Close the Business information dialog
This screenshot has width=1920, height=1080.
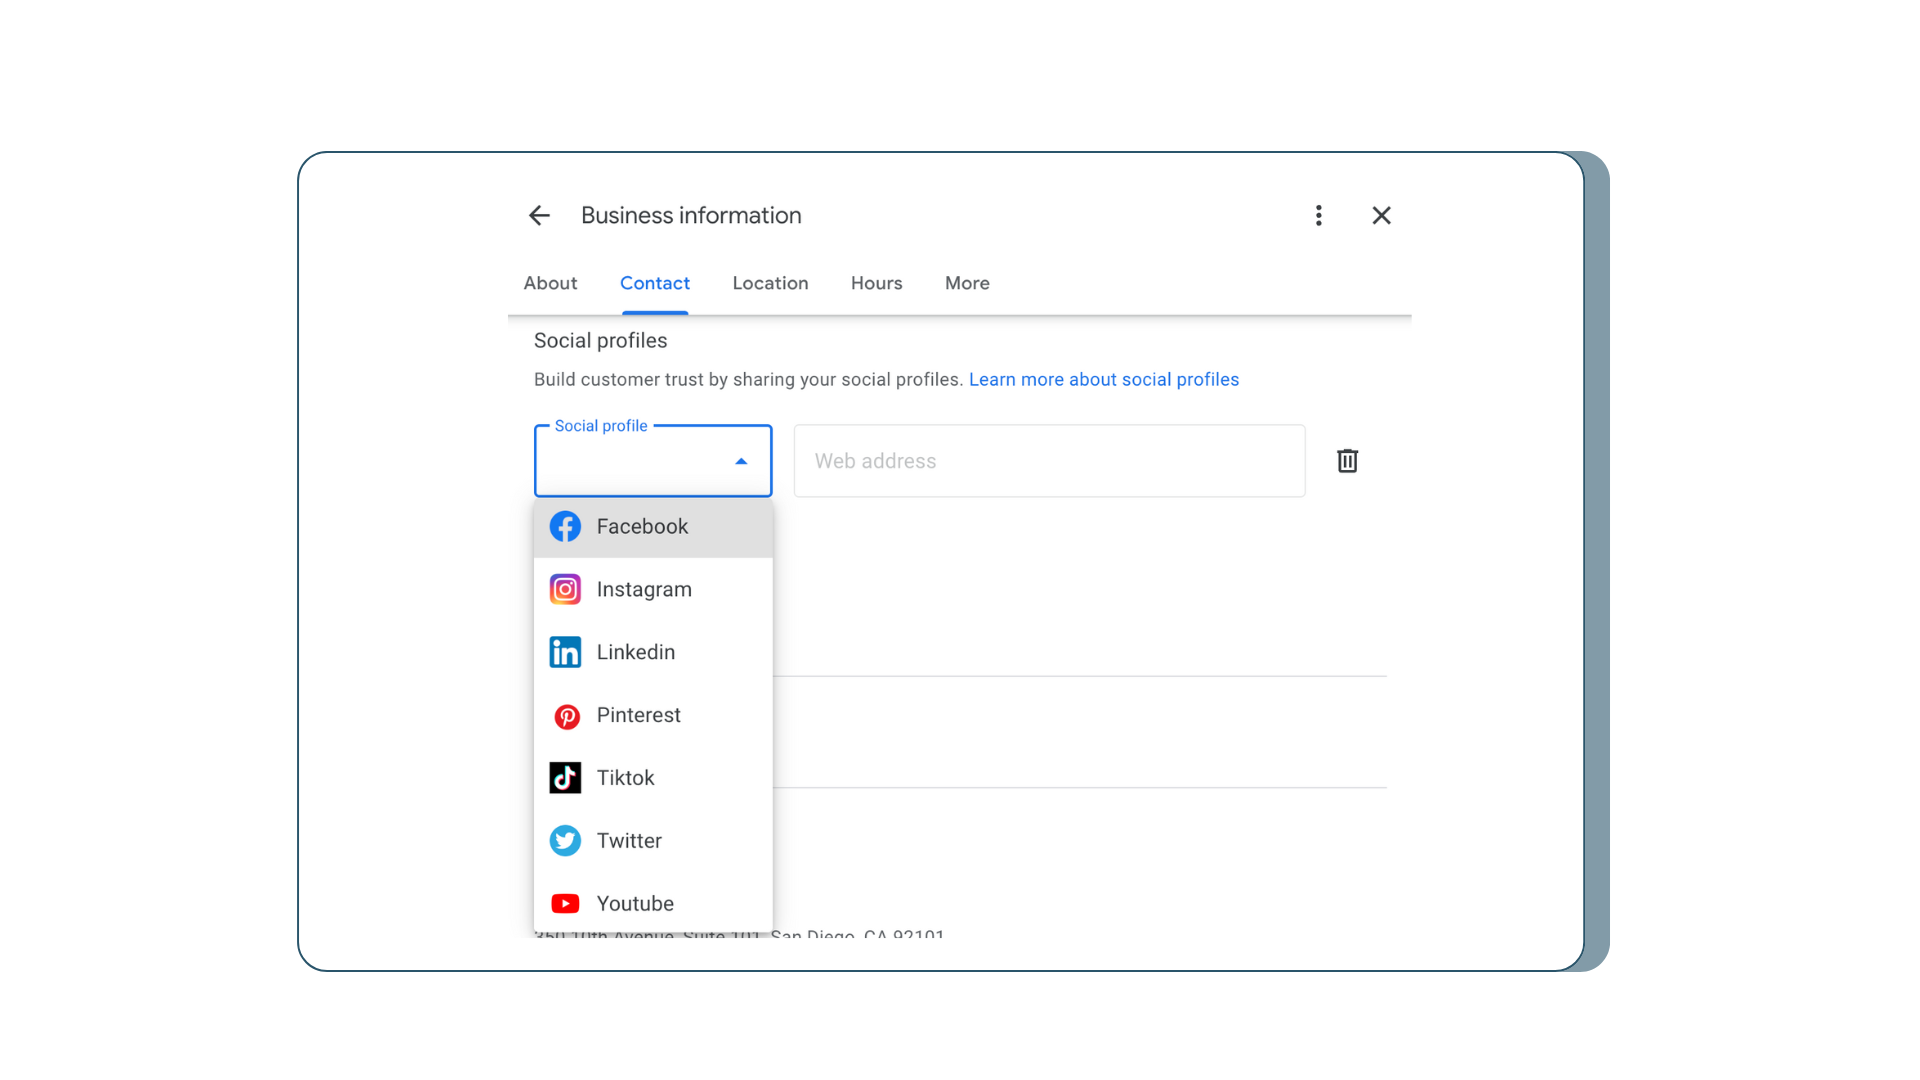pyautogui.click(x=1381, y=216)
